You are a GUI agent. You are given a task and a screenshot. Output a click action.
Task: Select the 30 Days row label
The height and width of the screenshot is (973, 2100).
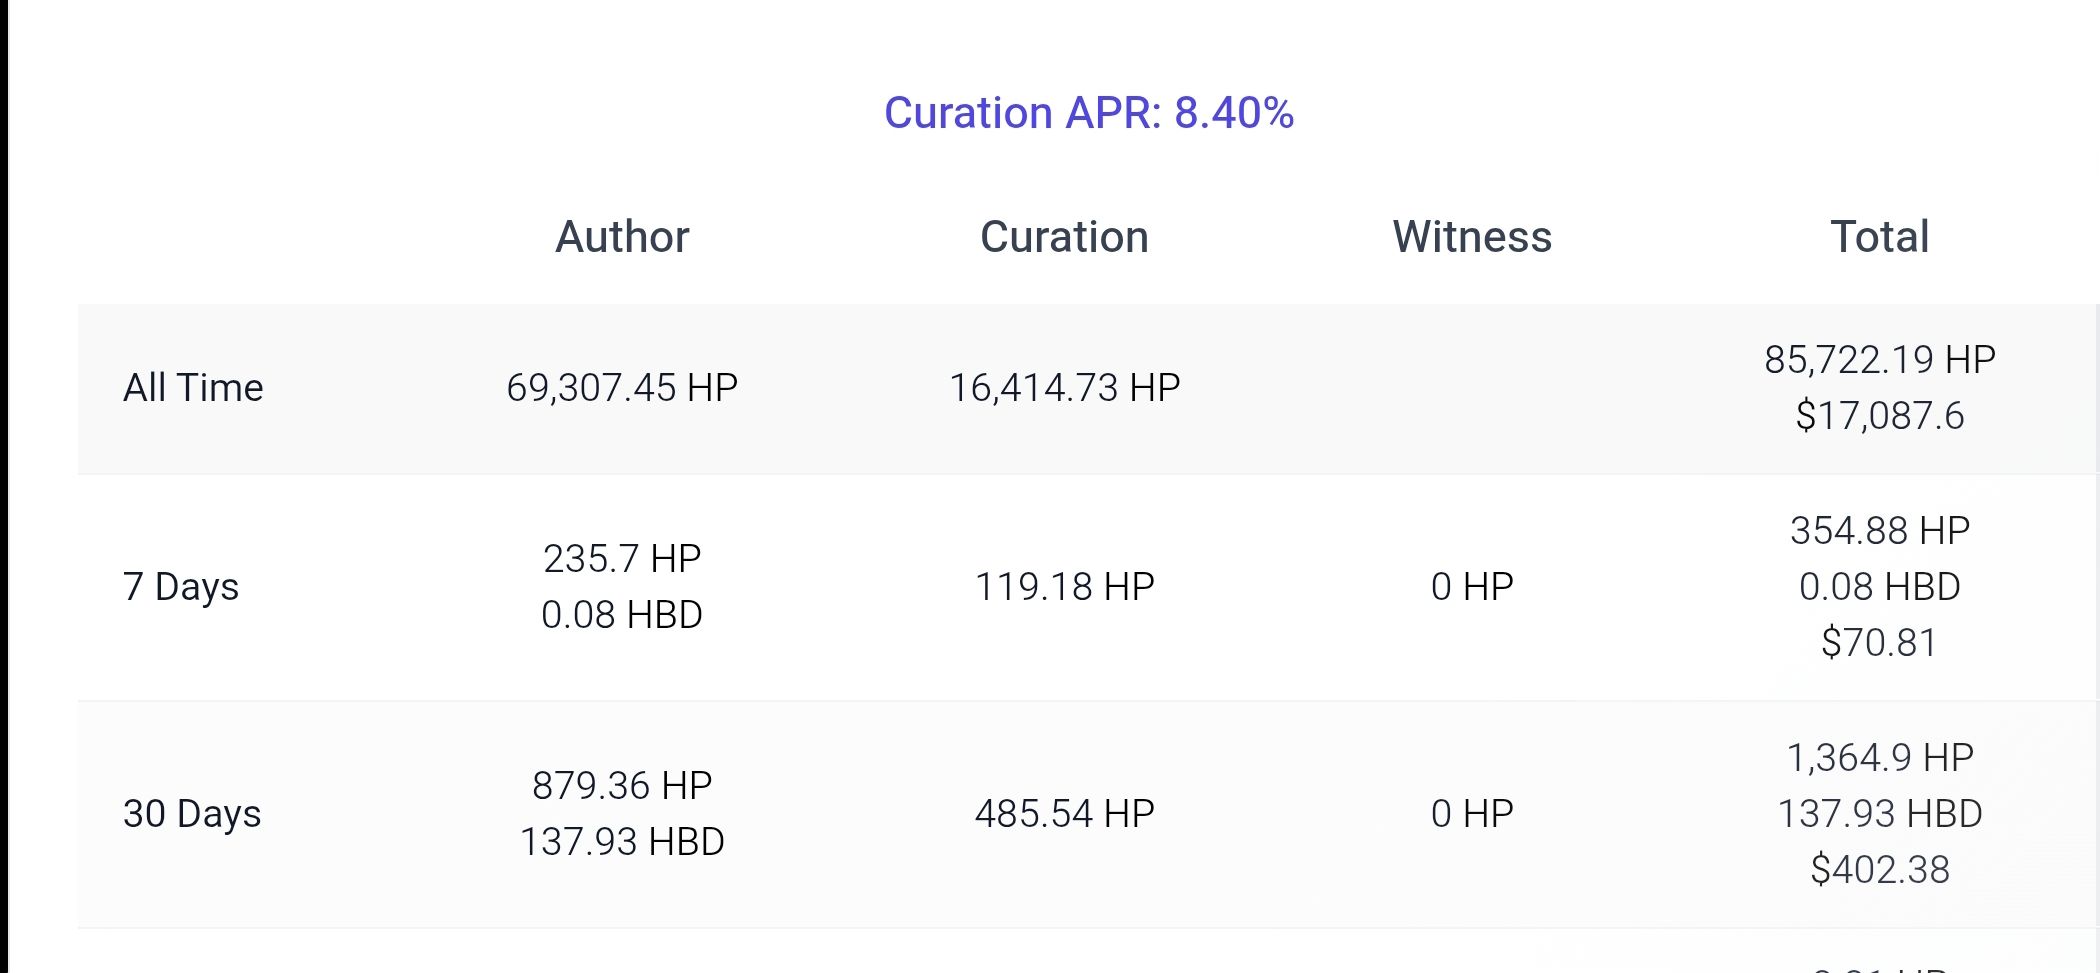192,813
